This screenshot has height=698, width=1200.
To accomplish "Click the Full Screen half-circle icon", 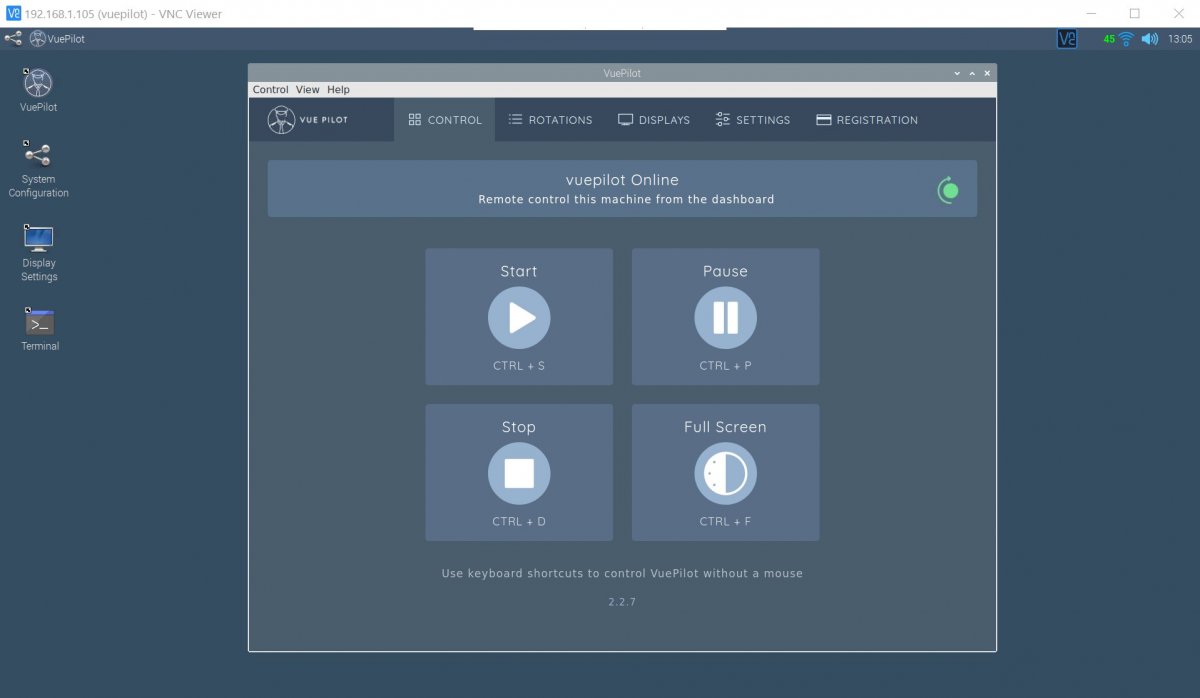I will pos(725,473).
